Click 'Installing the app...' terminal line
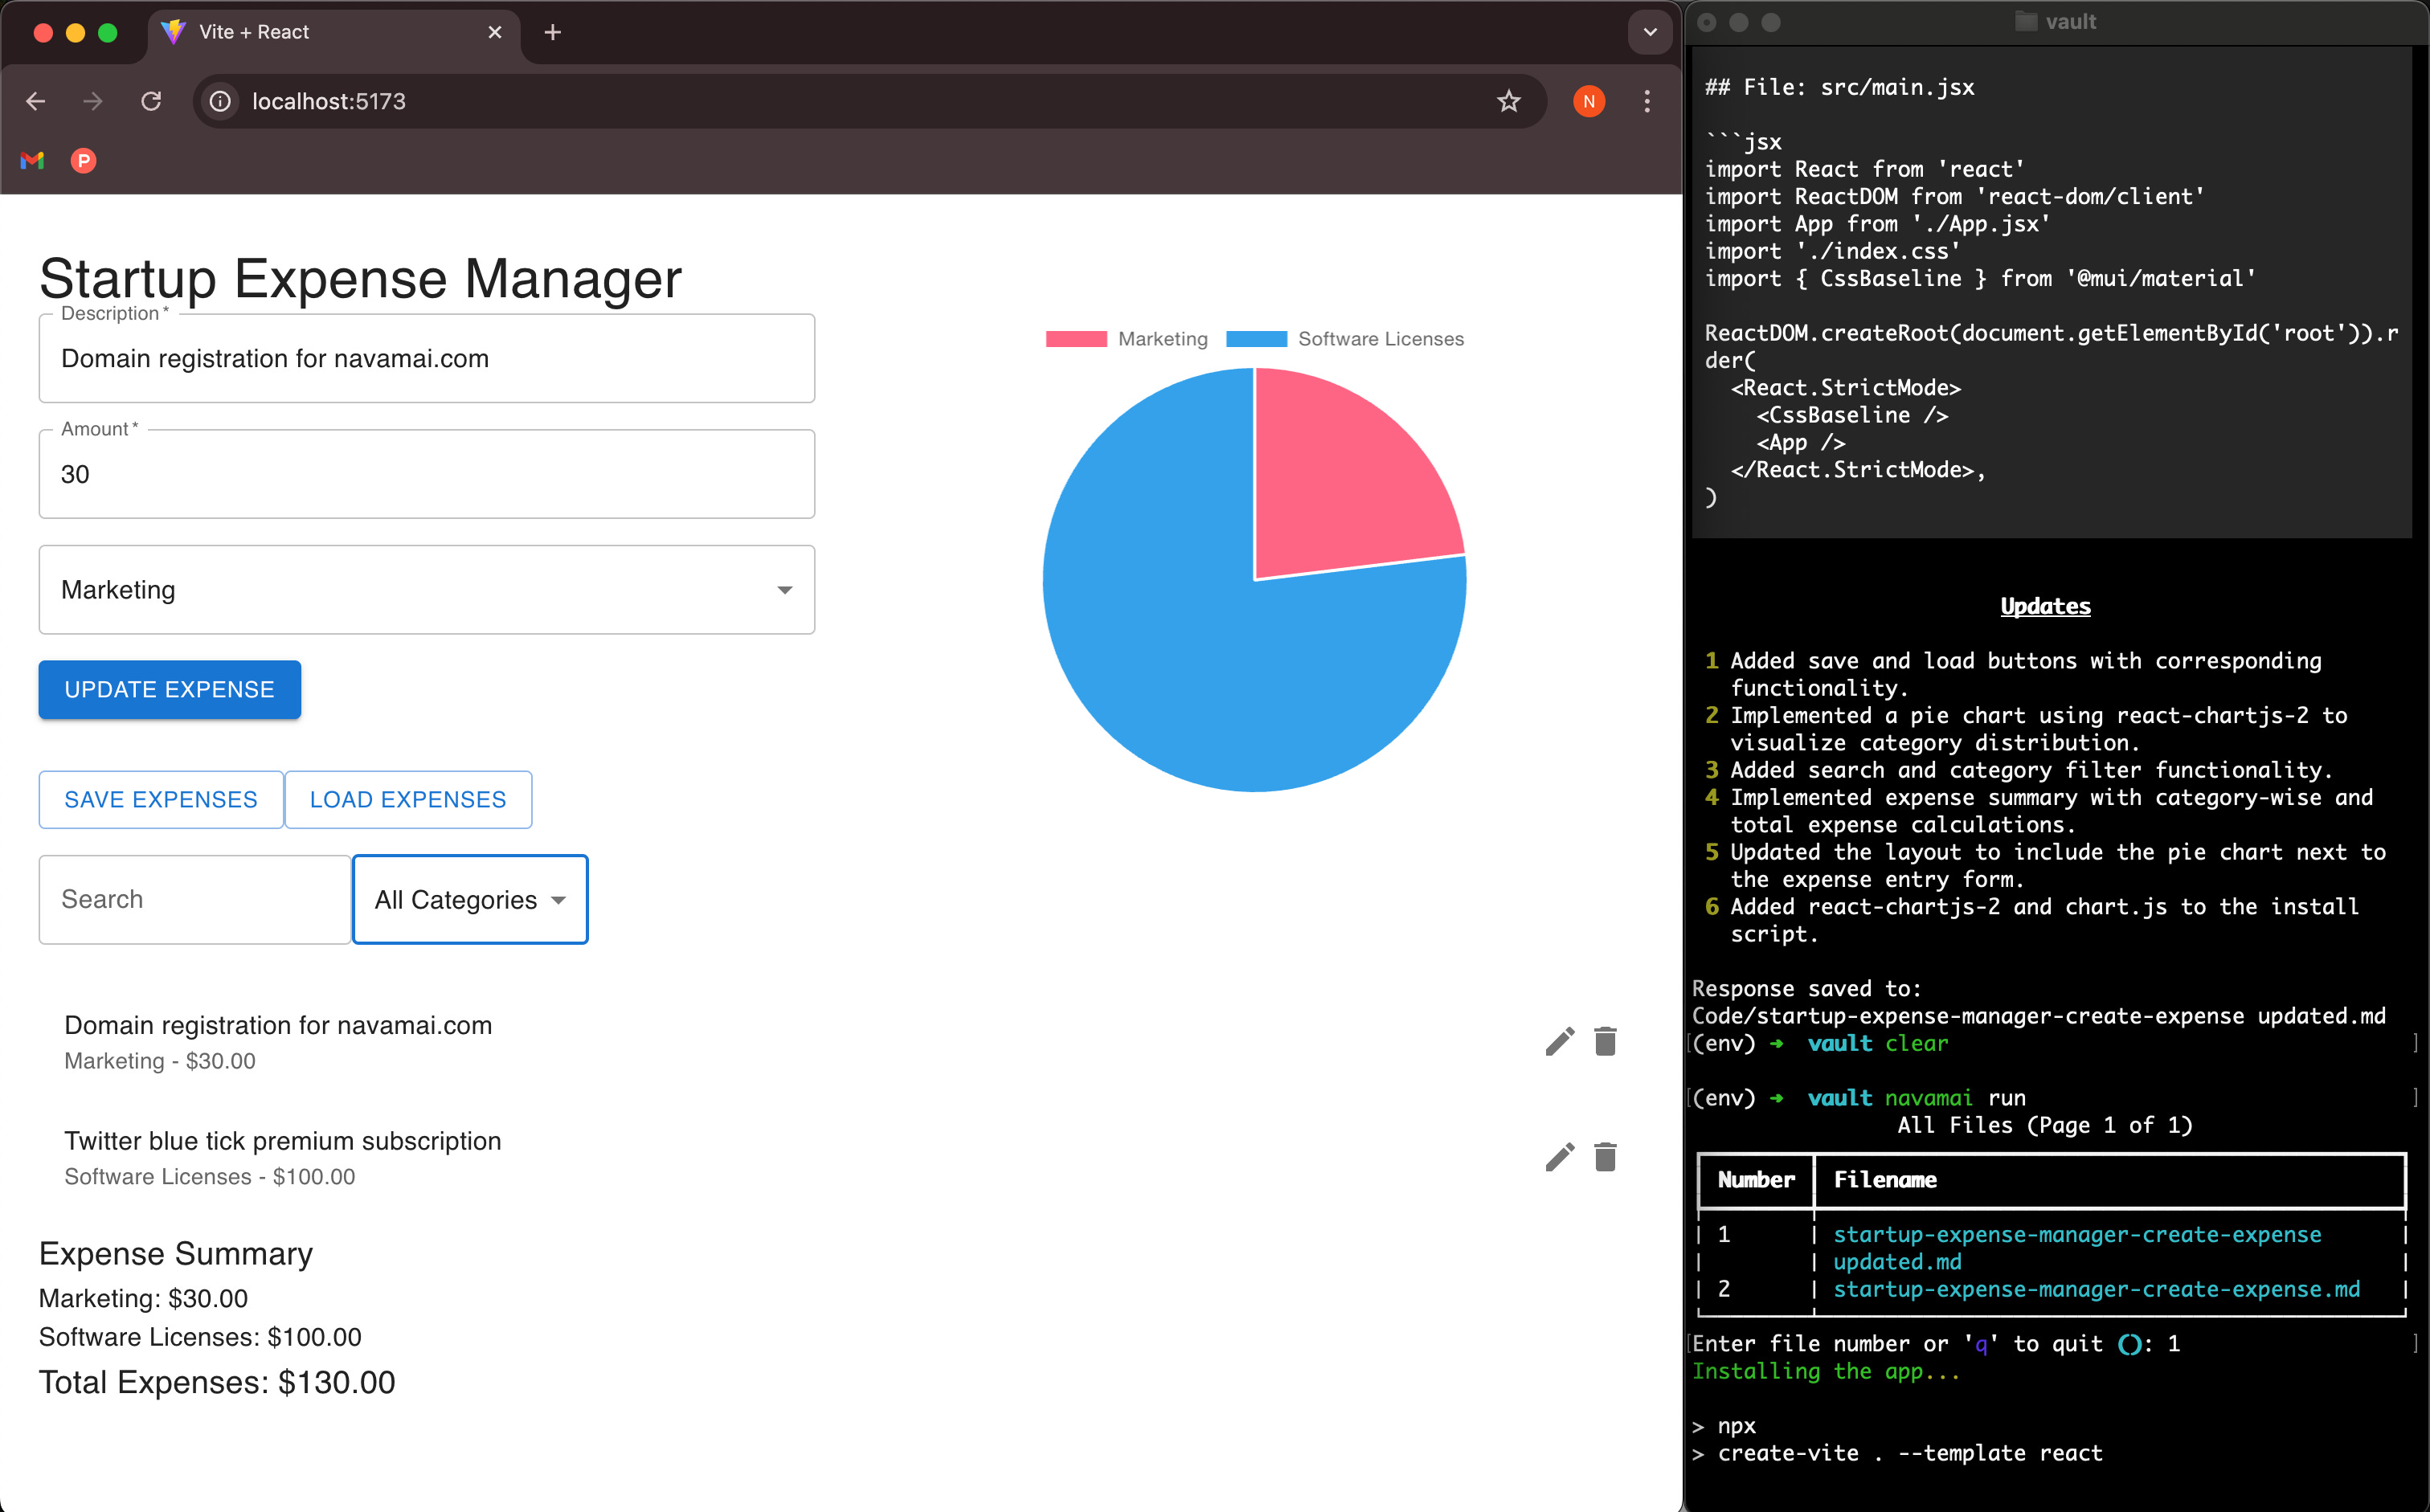 click(x=1826, y=1371)
